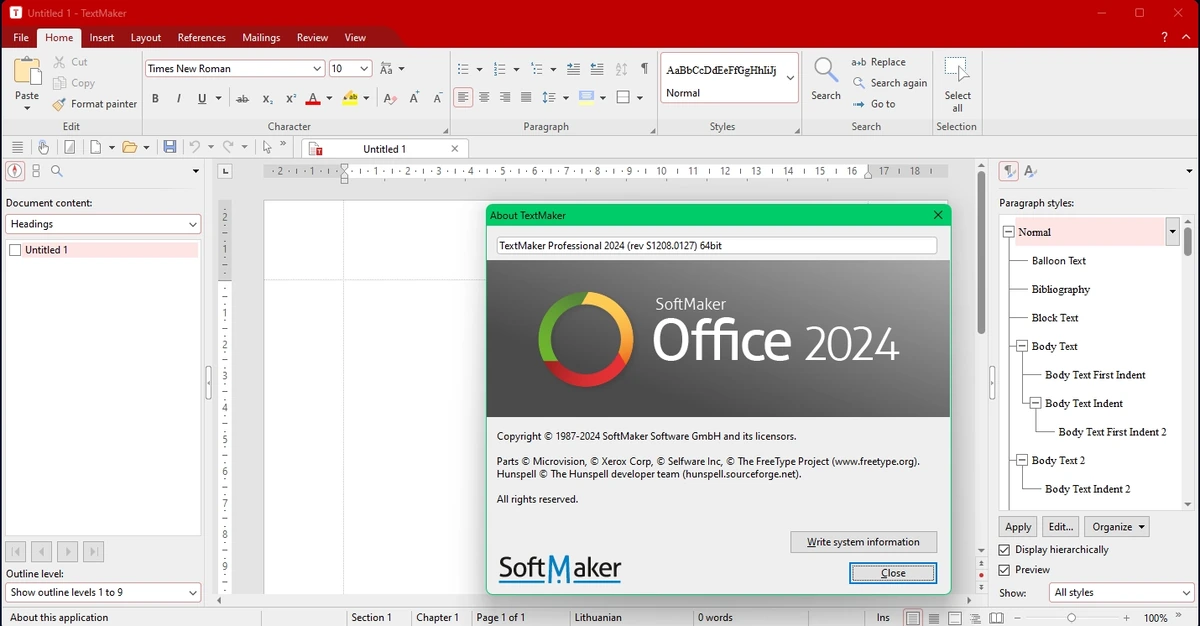Switch to the Review ribbon tab

312,37
